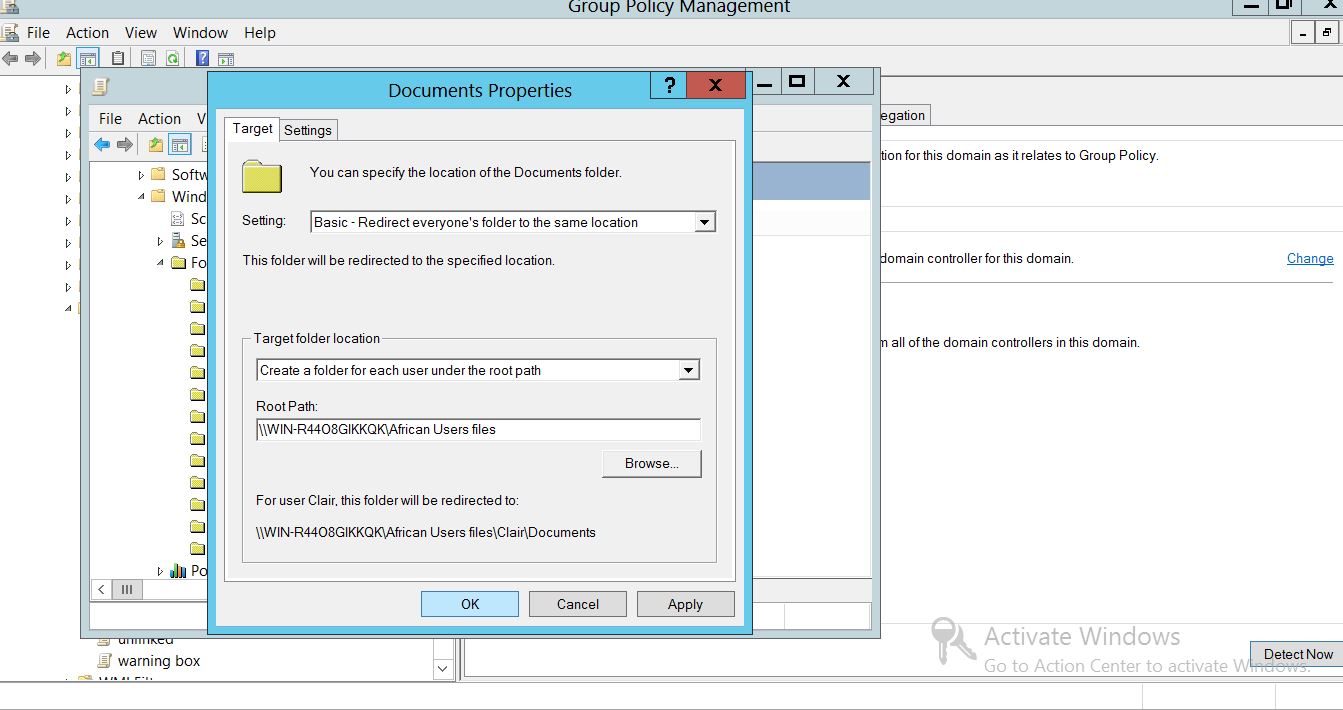Click the Up One Level folder icon in main toolbar
The width and height of the screenshot is (1343, 710).
click(x=64, y=59)
